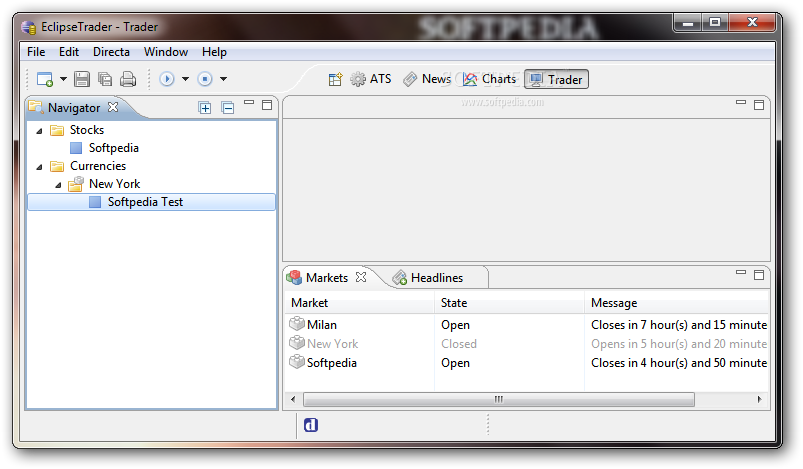Click the Save toolbar icon

click(x=82, y=79)
